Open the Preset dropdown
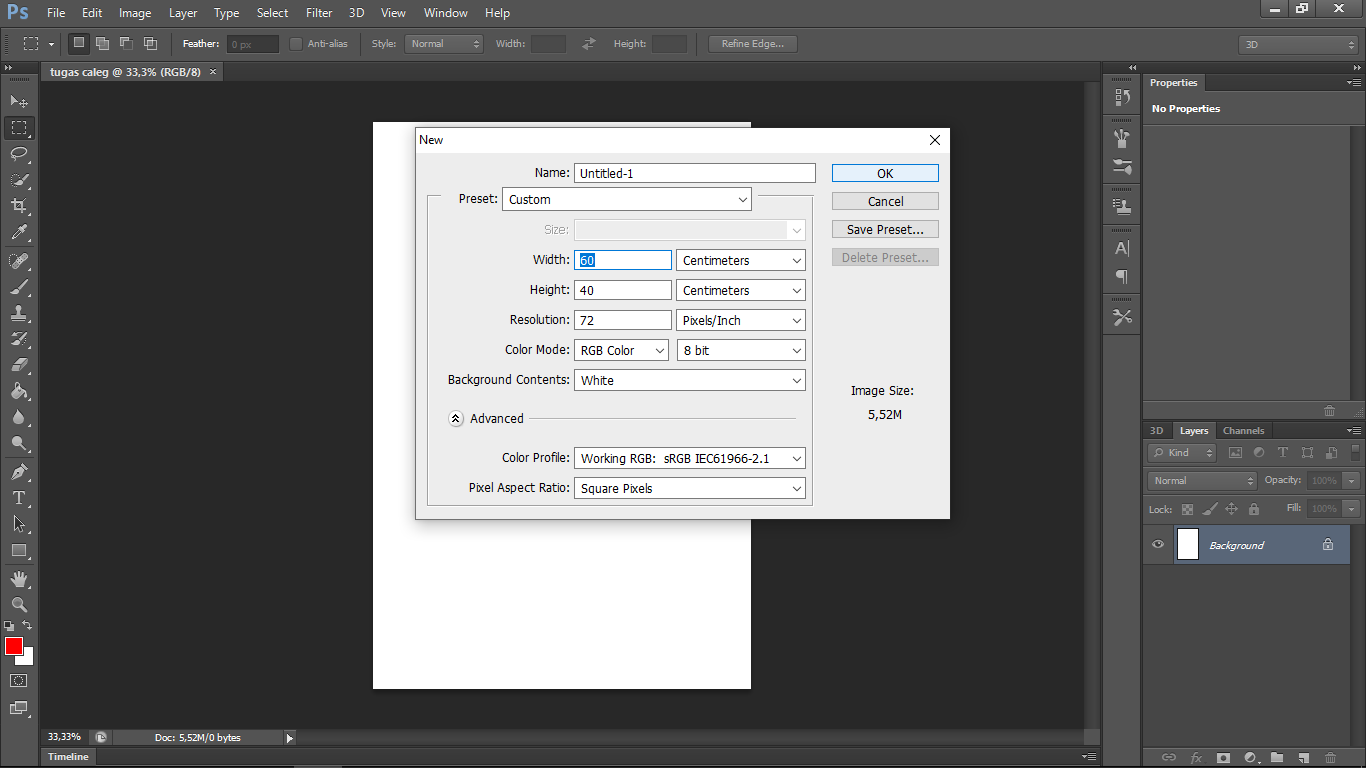 coord(627,200)
